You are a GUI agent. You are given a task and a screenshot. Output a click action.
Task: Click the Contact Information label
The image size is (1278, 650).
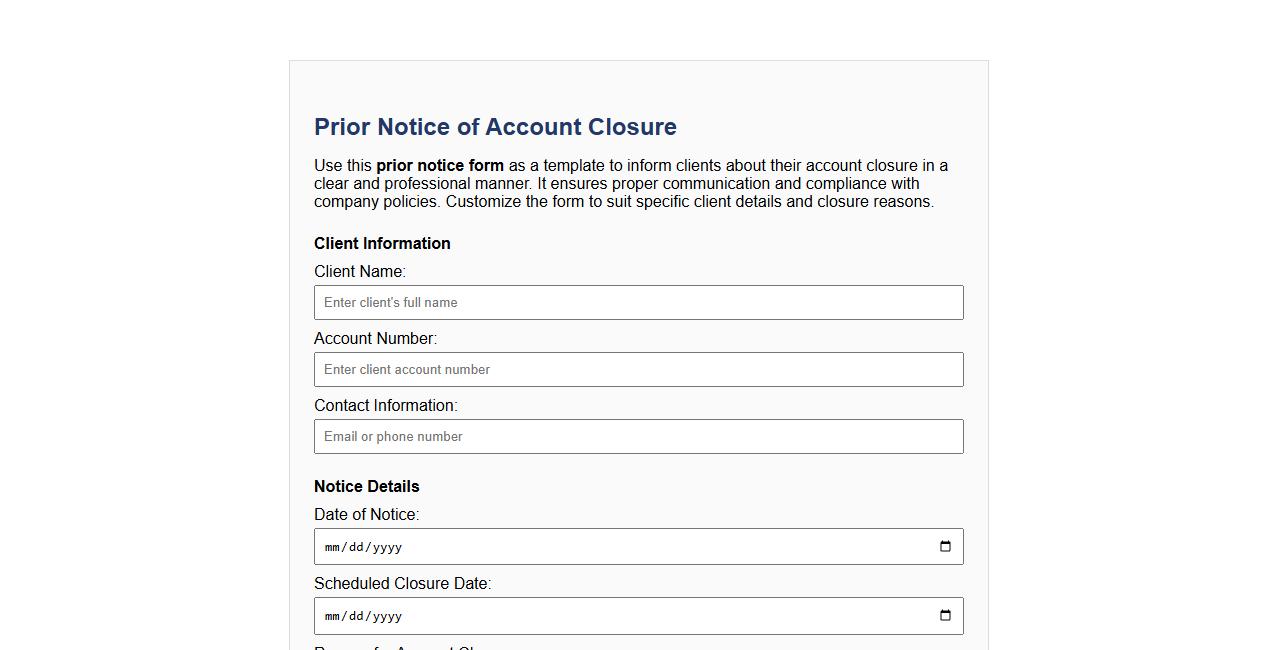coord(385,405)
